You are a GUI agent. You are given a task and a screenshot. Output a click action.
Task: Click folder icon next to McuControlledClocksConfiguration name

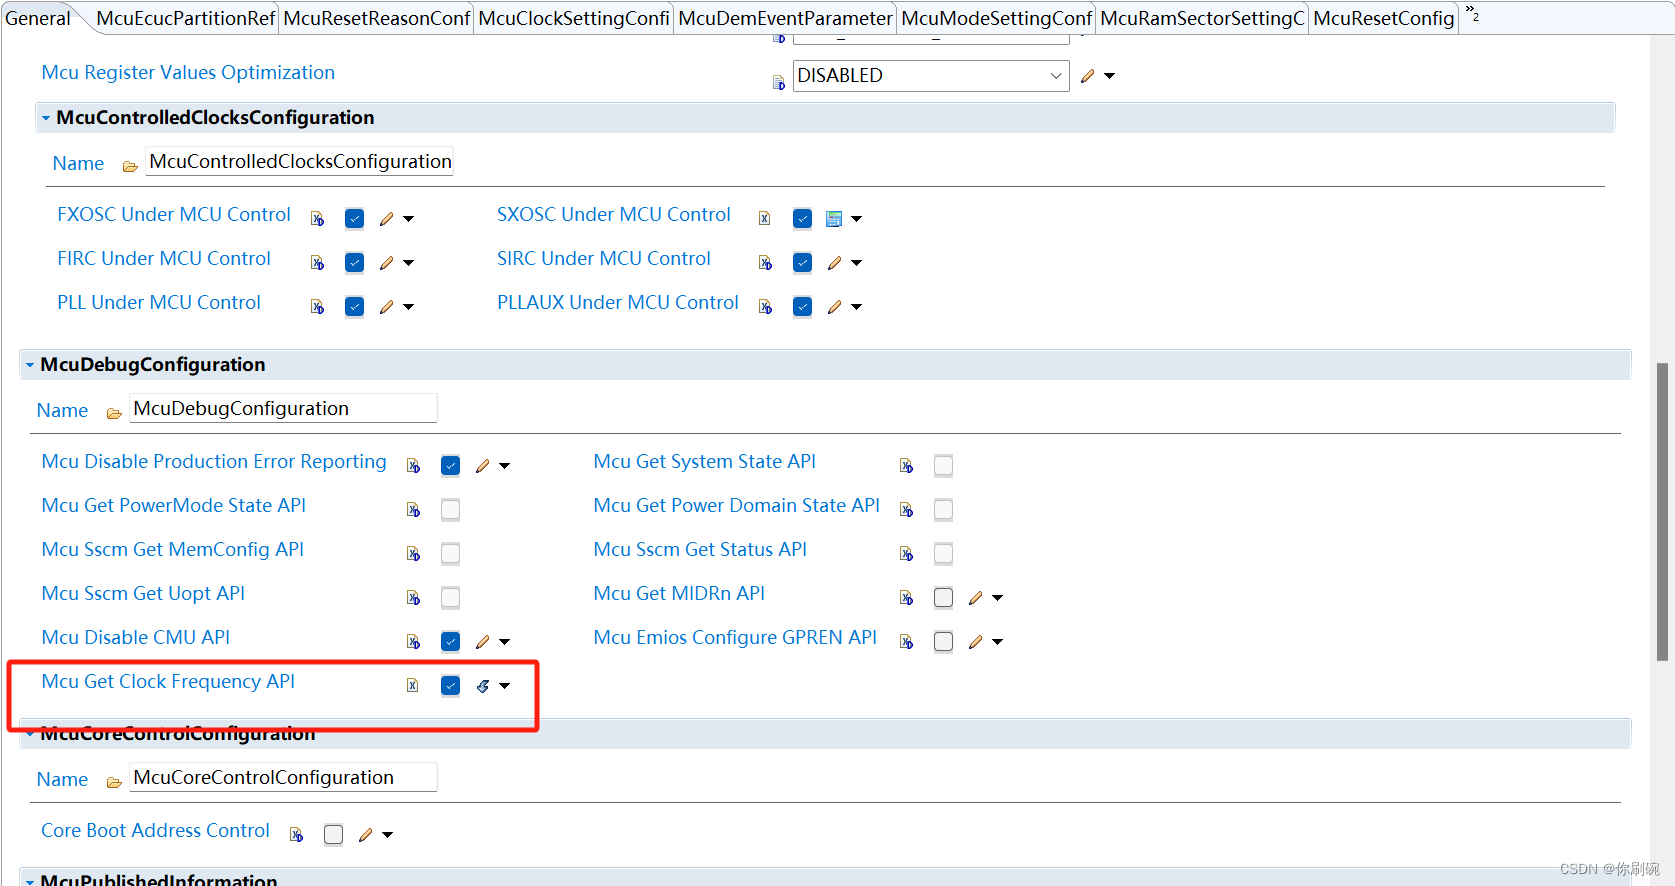130,166
